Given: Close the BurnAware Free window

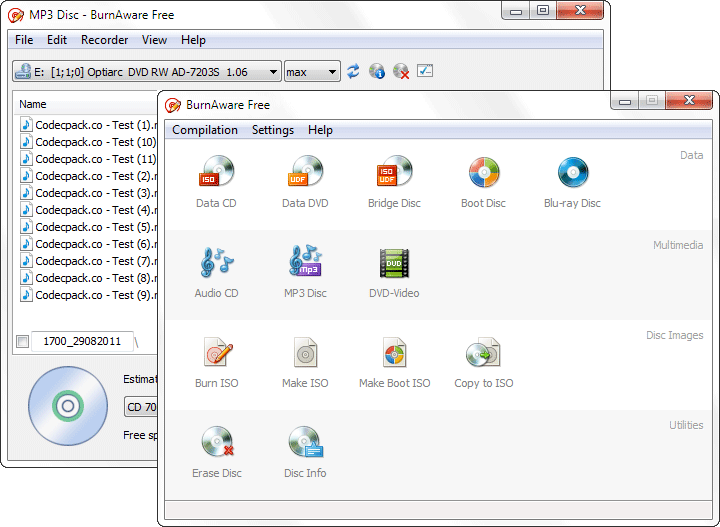Looking at the screenshot, I should click(x=689, y=101).
